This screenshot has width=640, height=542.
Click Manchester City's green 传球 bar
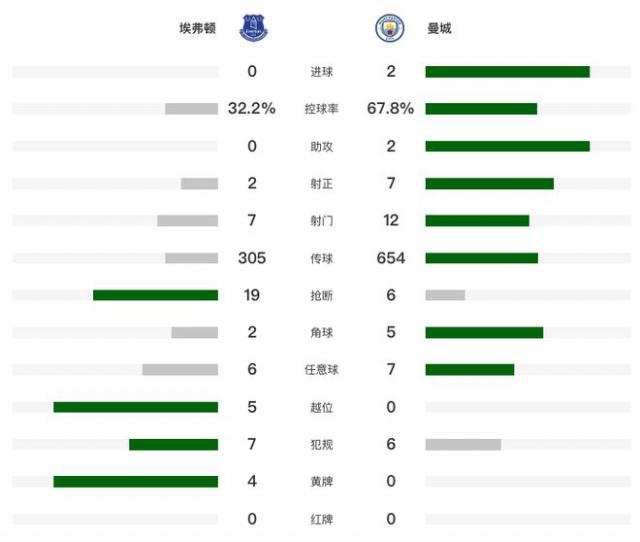click(481, 258)
